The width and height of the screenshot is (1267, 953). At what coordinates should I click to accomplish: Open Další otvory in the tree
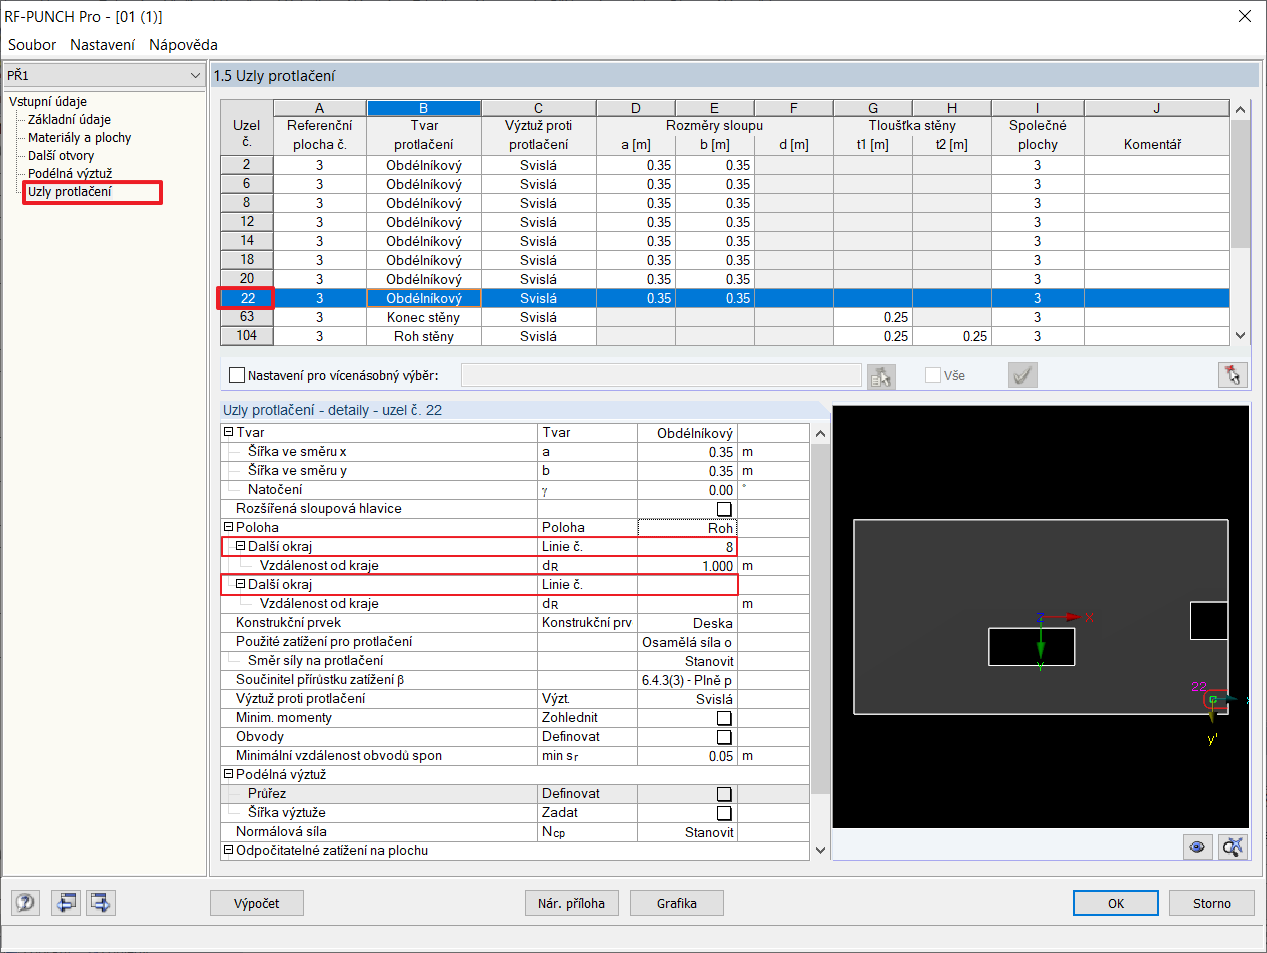click(61, 156)
